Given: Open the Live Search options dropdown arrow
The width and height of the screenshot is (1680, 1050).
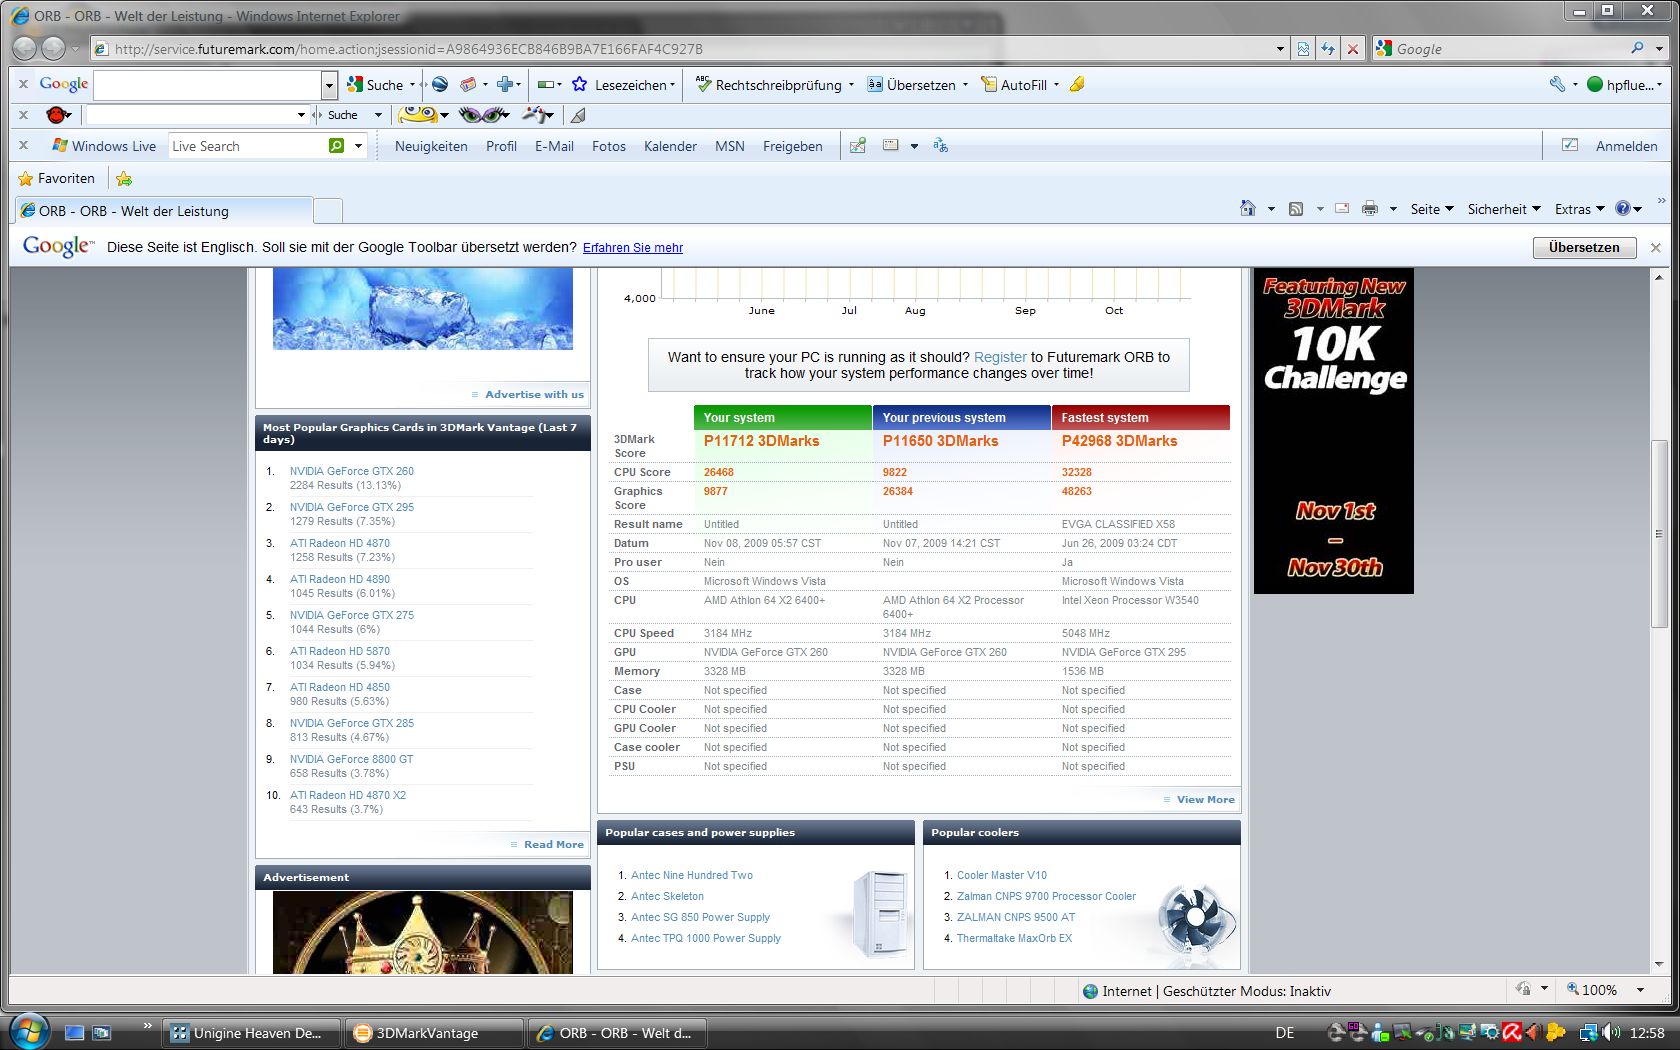Looking at the screenshot, I should (358, 146).
